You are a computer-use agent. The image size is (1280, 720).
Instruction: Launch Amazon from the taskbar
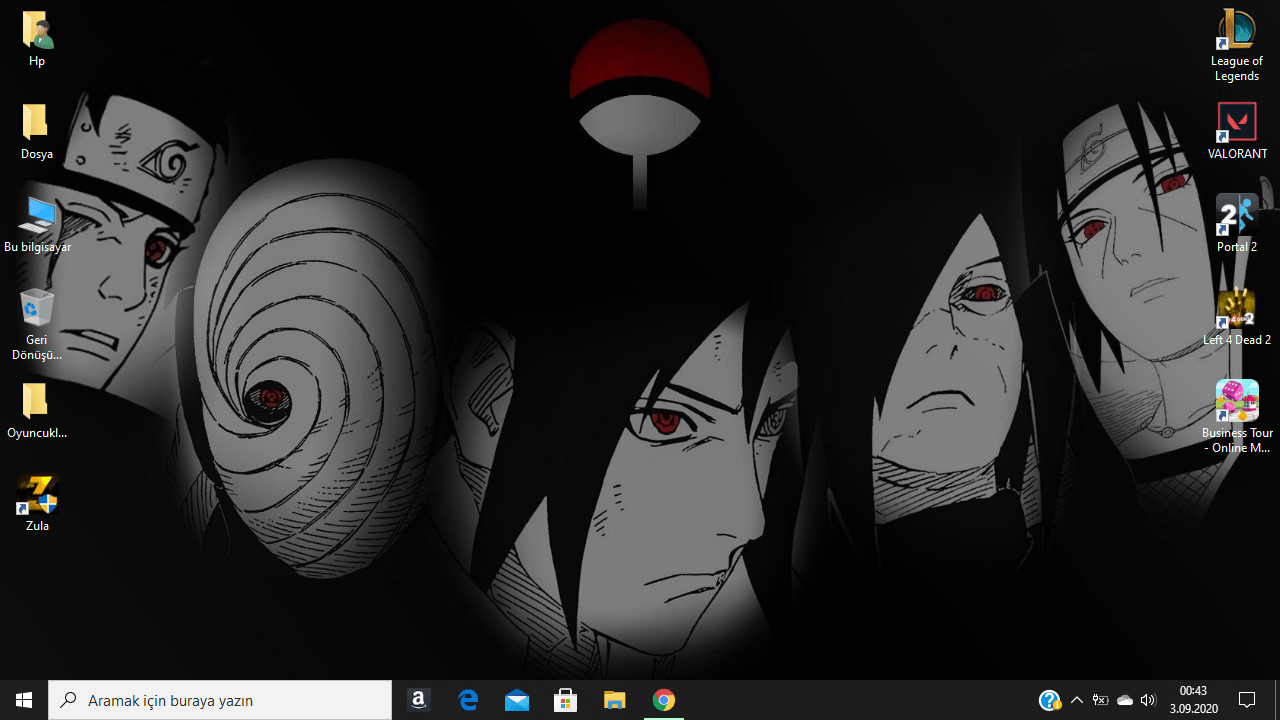point(419,700)
